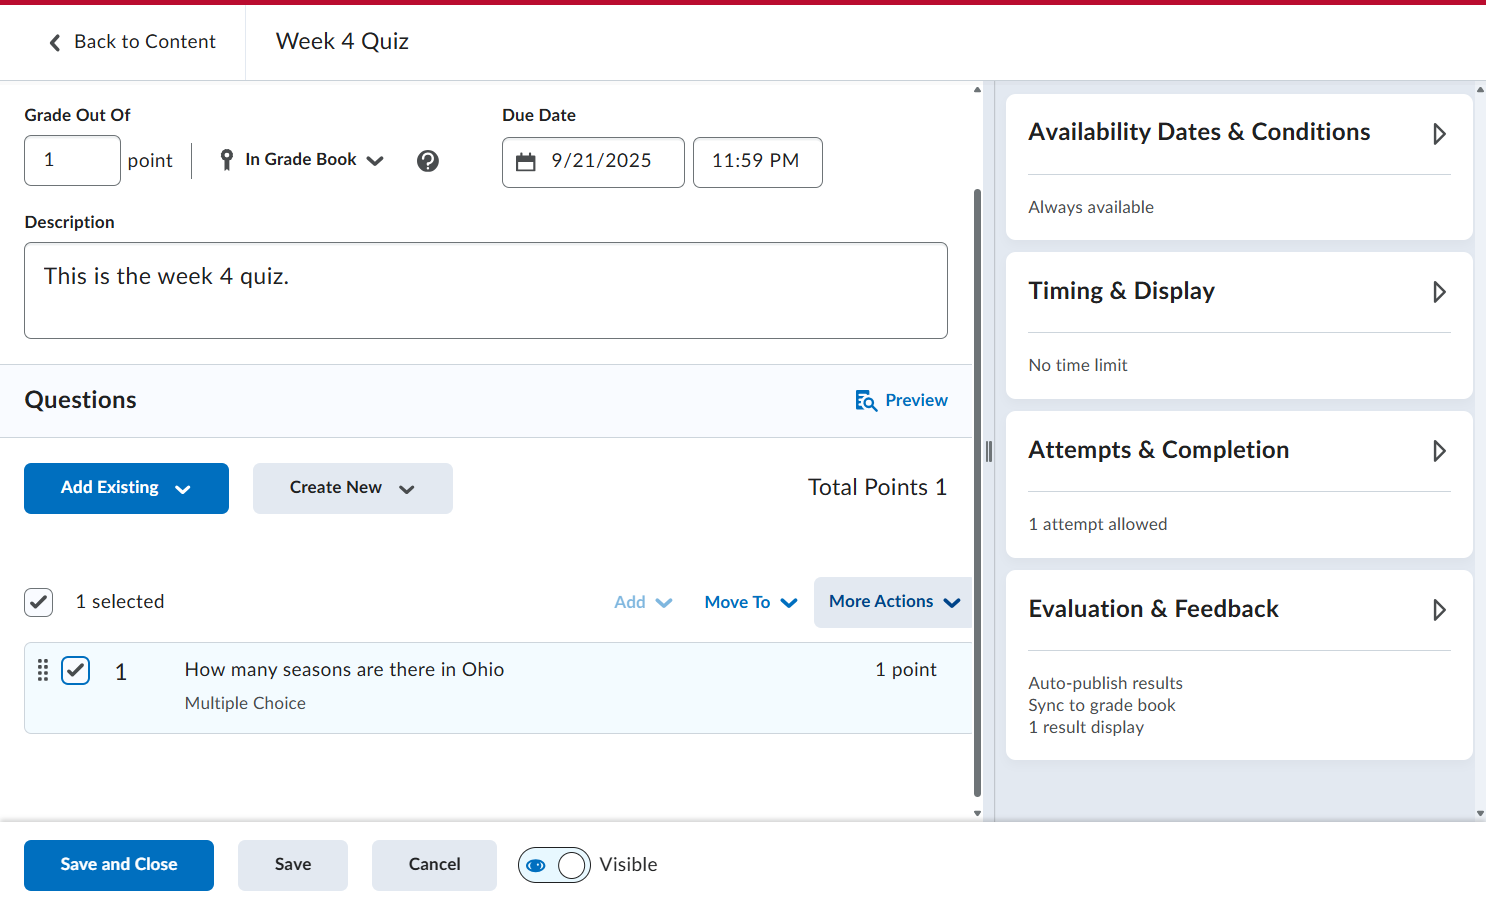1486x909 pixels.
Task: Click the 'Auto-publish results' text
Action: tap(1105, 684)
